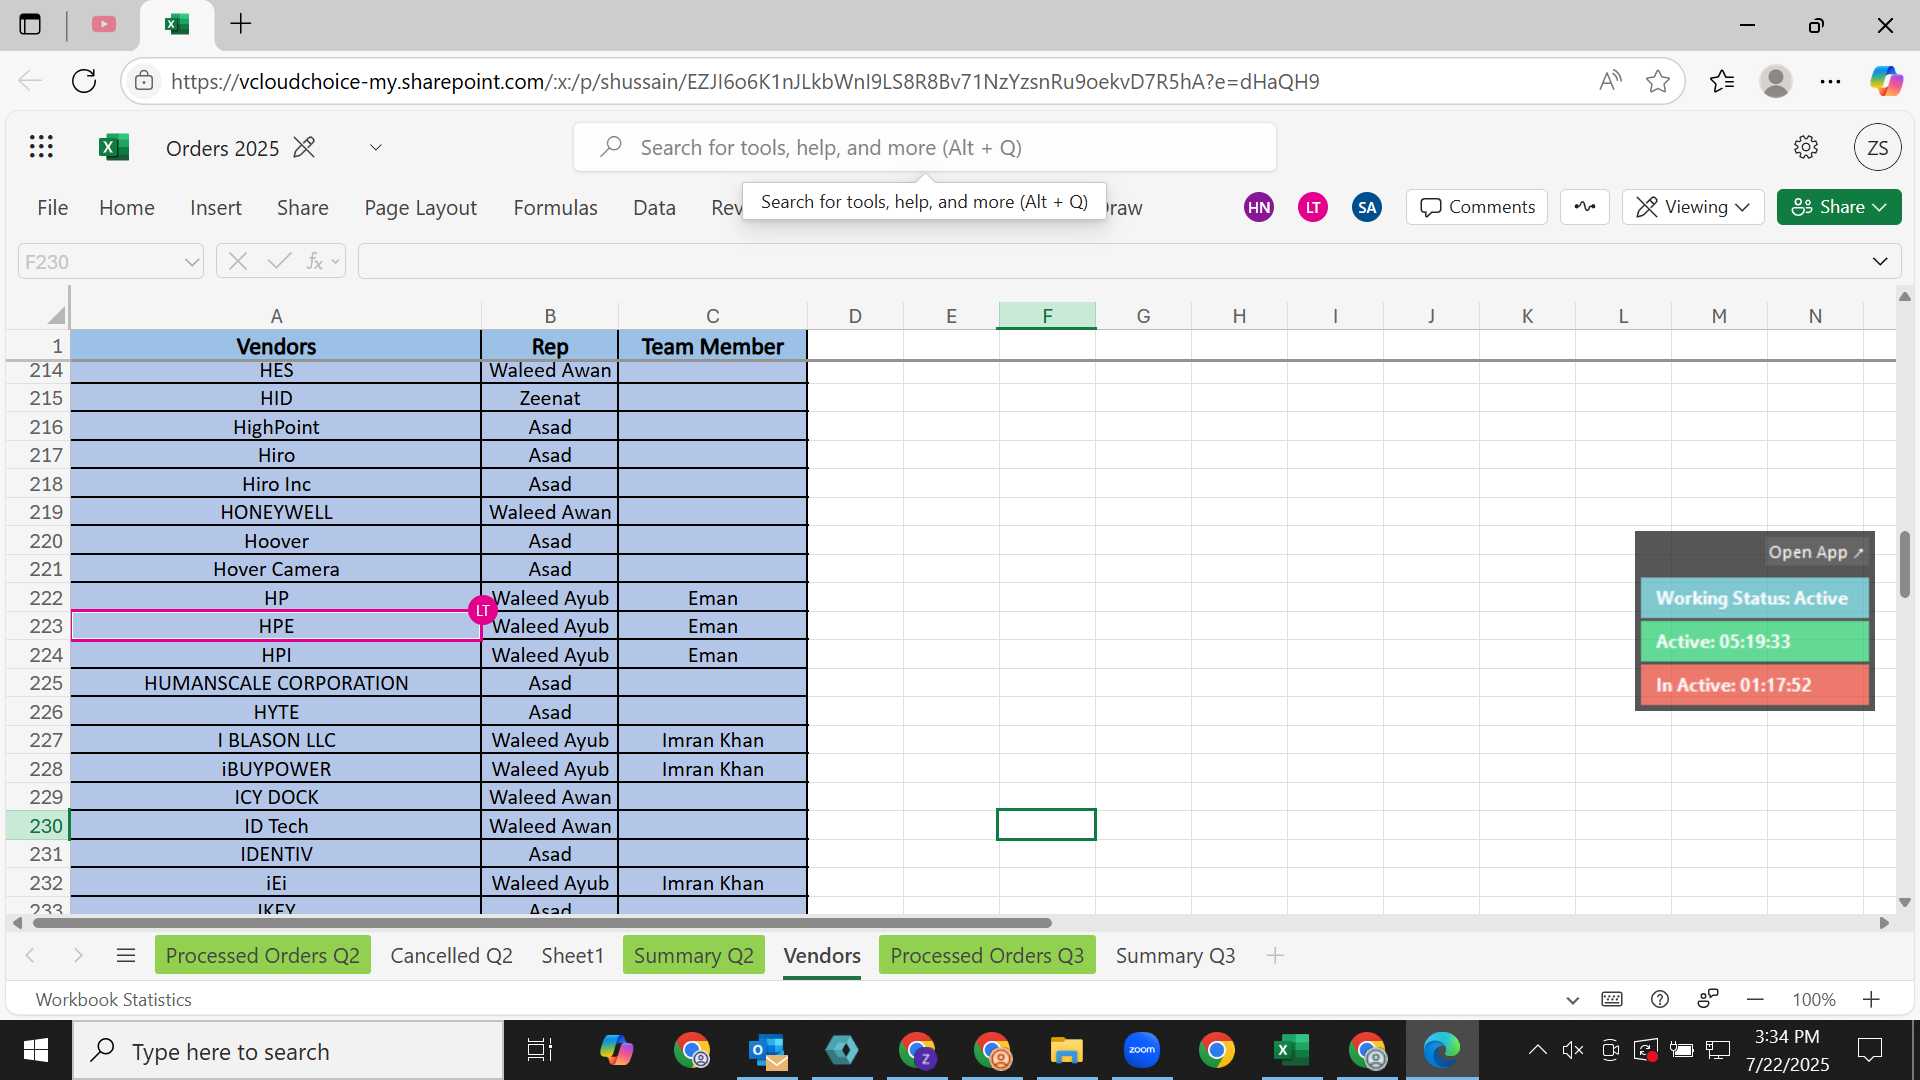The image size is (1920, 1080).
Task: Open the ZS account avatar
Action: coord(1877,148)
